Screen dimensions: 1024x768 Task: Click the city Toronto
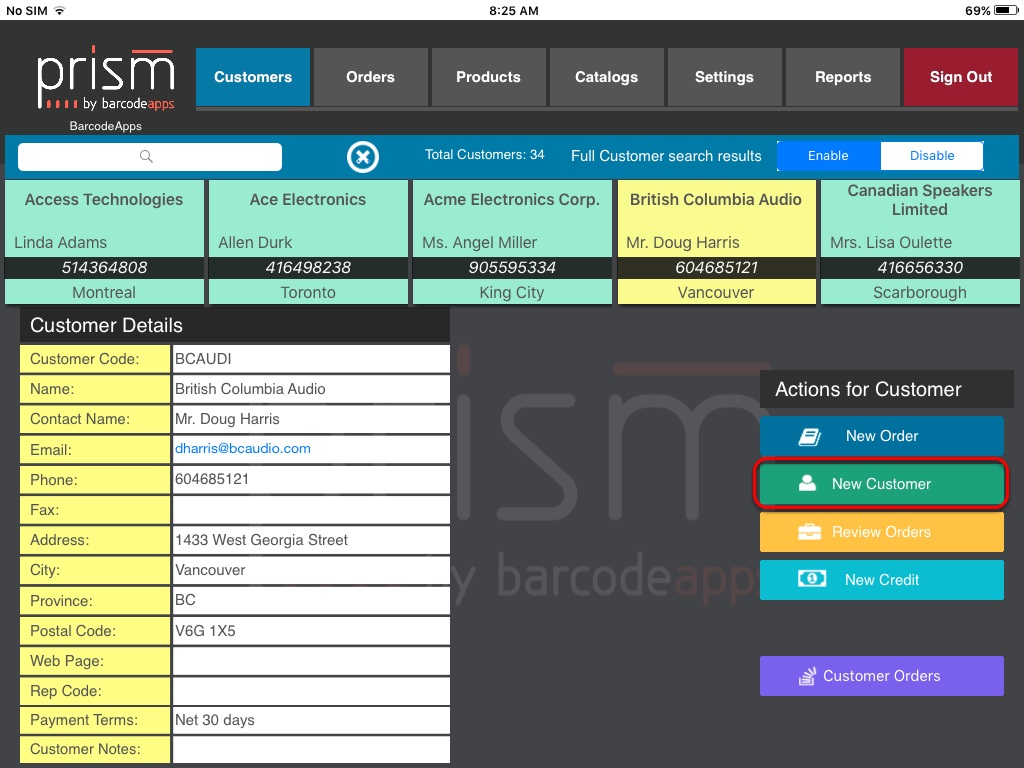(308, 293)
